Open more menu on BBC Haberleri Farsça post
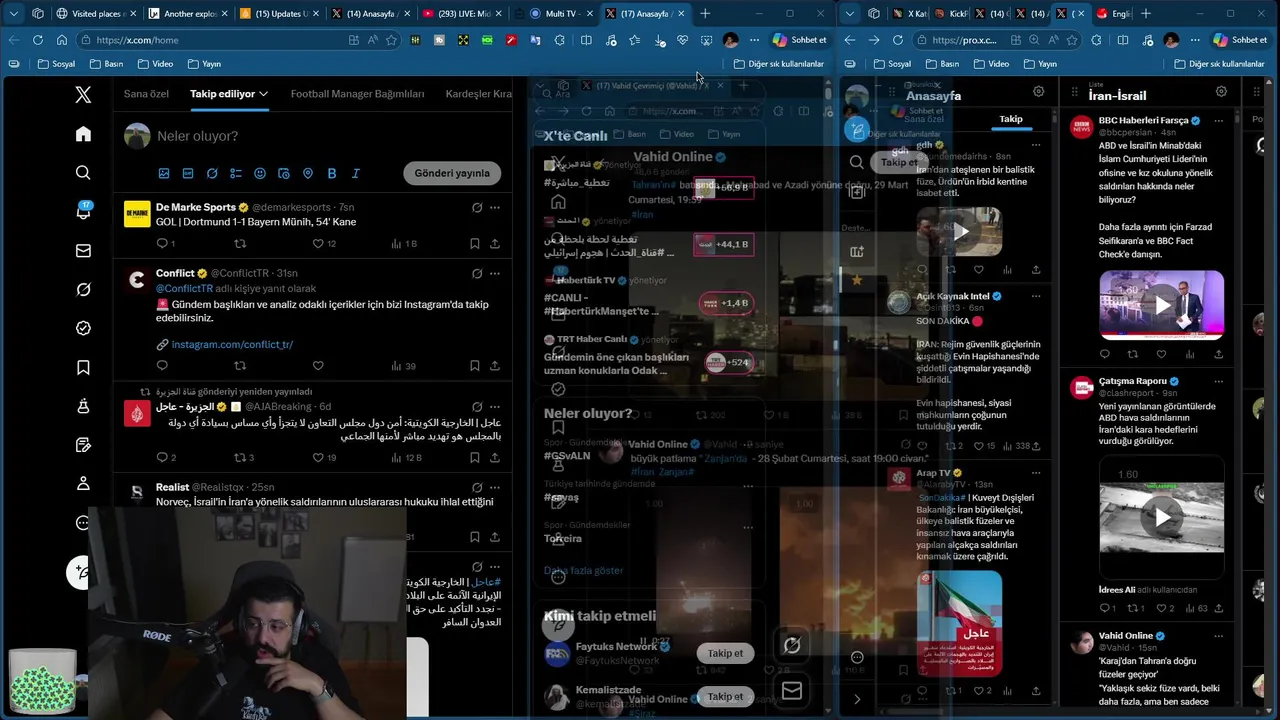Viewport: 1280px width, 720px height. point(1218,120)
